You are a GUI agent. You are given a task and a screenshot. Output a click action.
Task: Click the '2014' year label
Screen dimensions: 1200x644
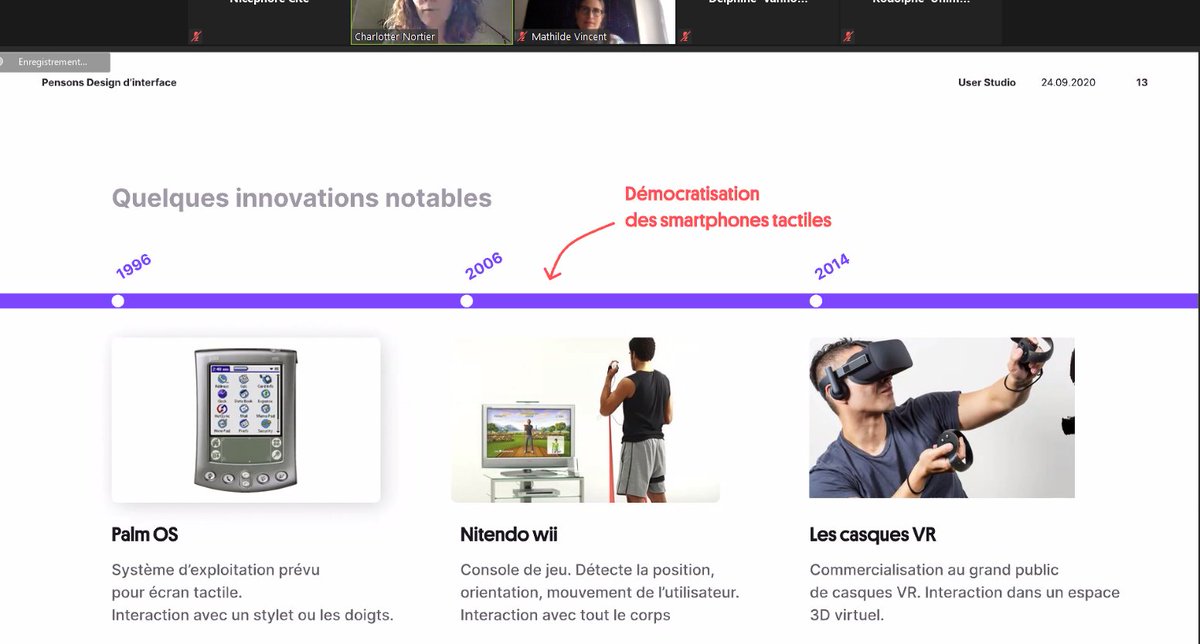[x=832, y=266]
